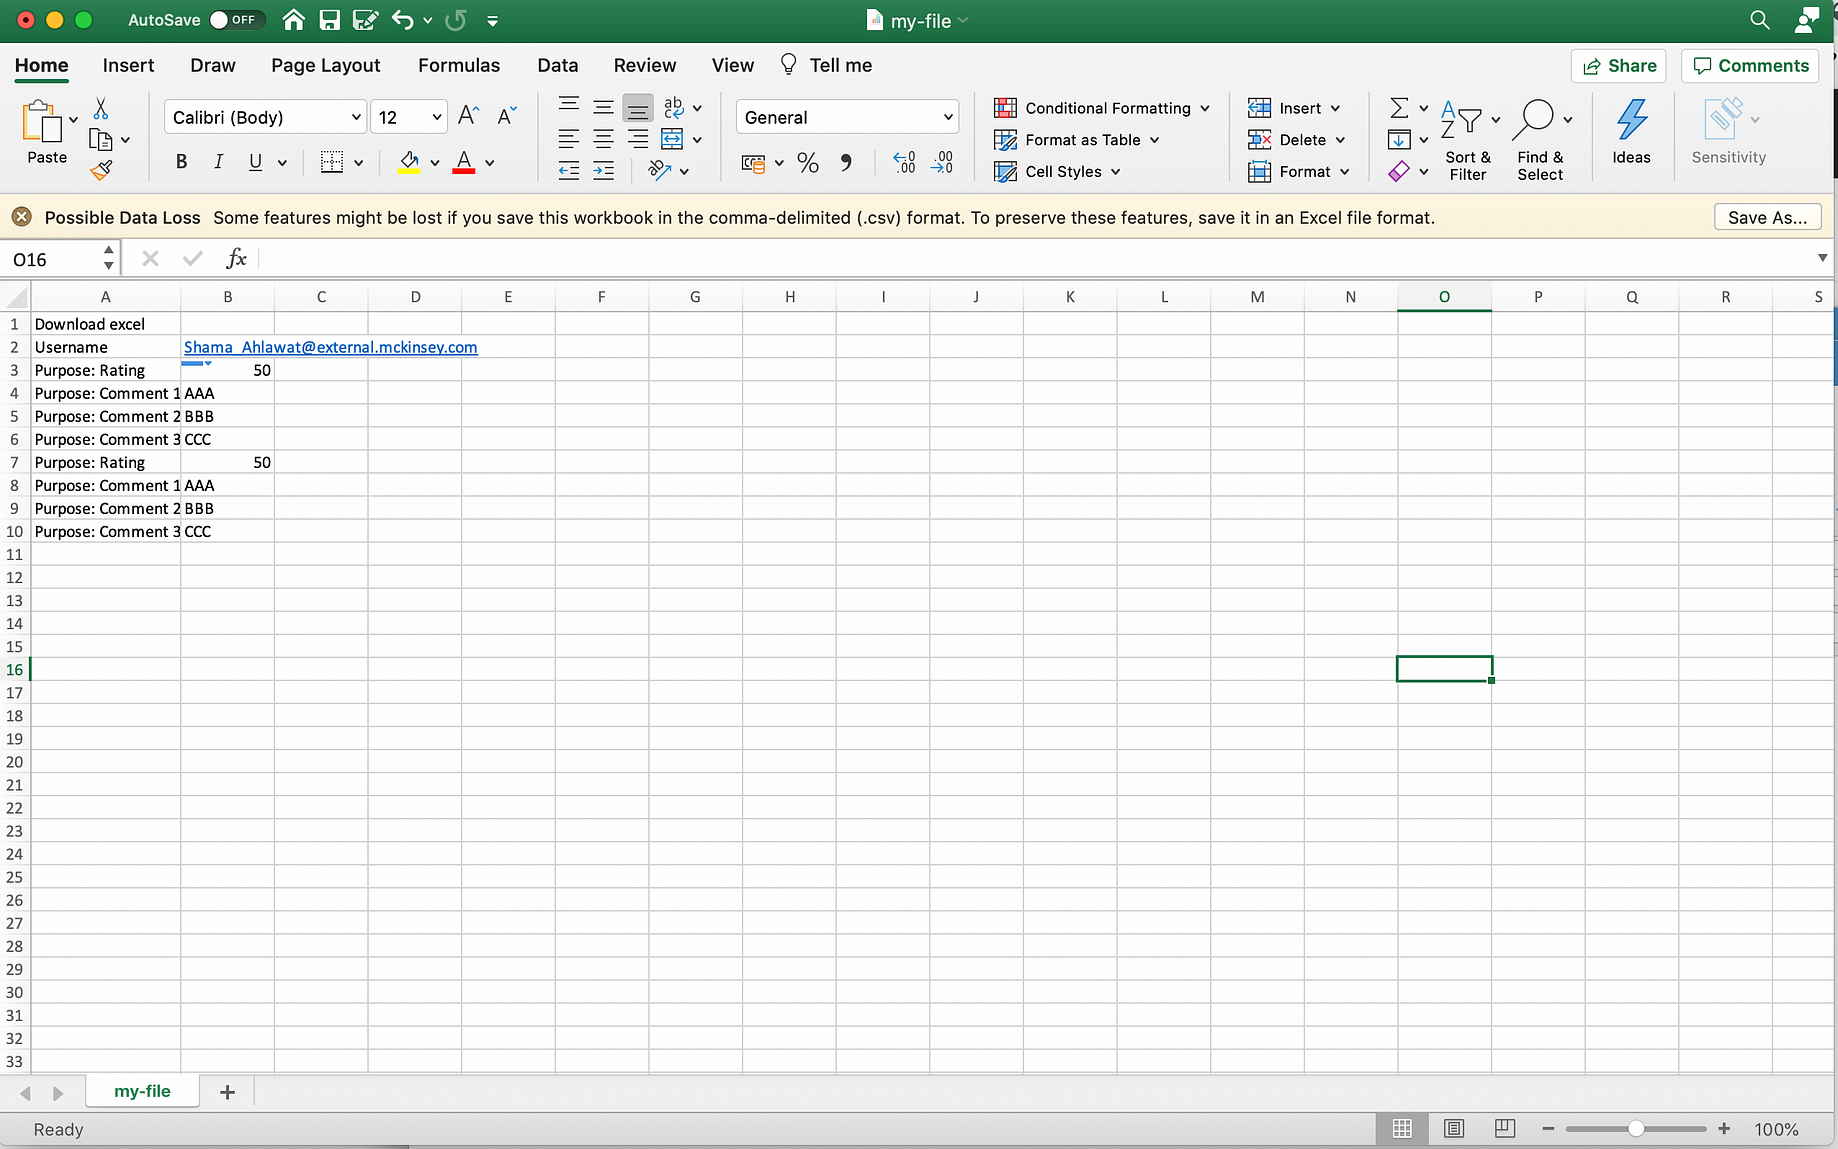
Task: Toggle the AutoSave switch on
Action: (x=233, y=20)
